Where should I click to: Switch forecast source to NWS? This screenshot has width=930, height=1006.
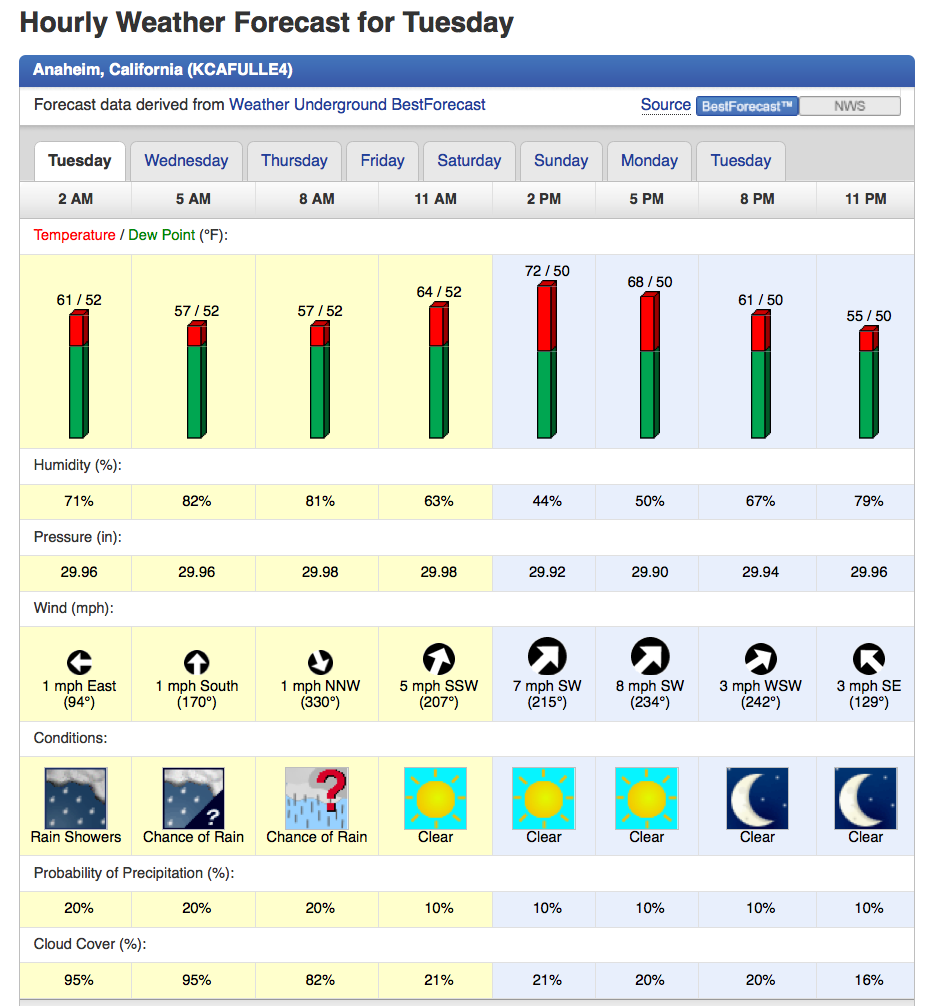pos(850,106)
